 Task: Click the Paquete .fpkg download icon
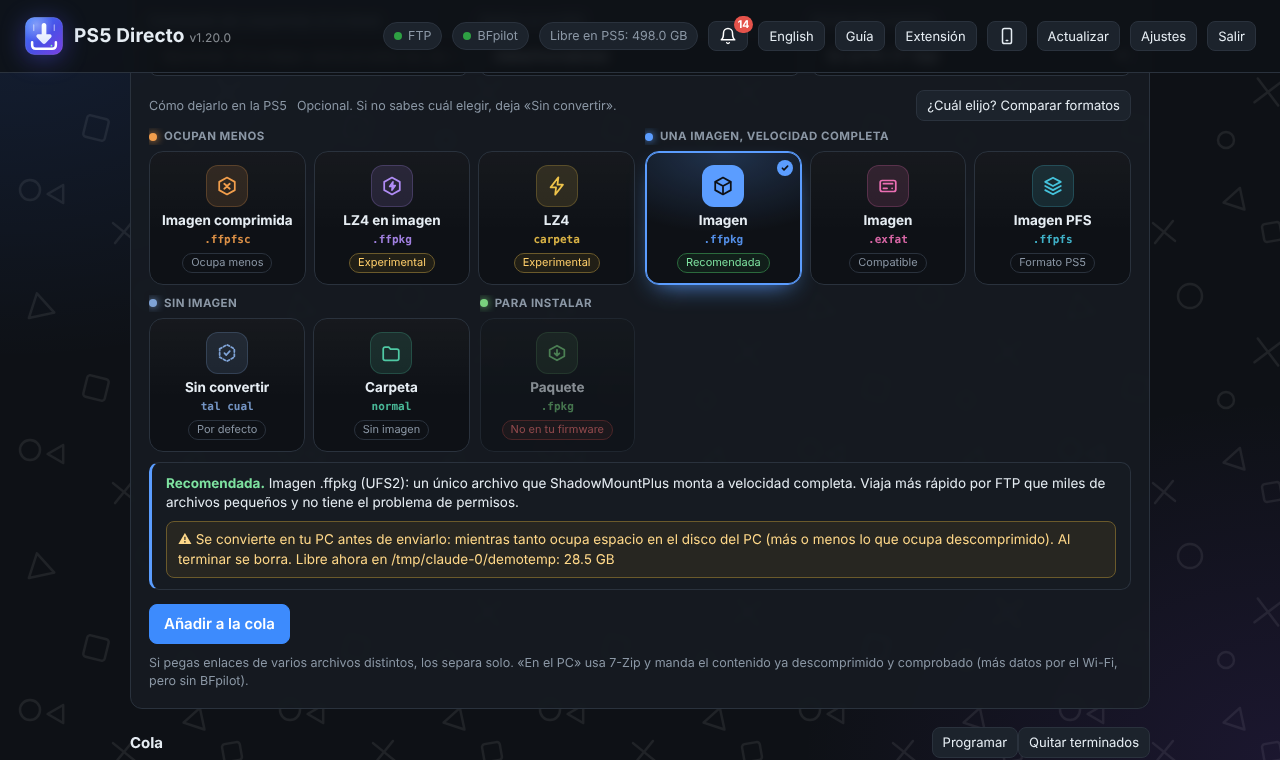(557, 353)
